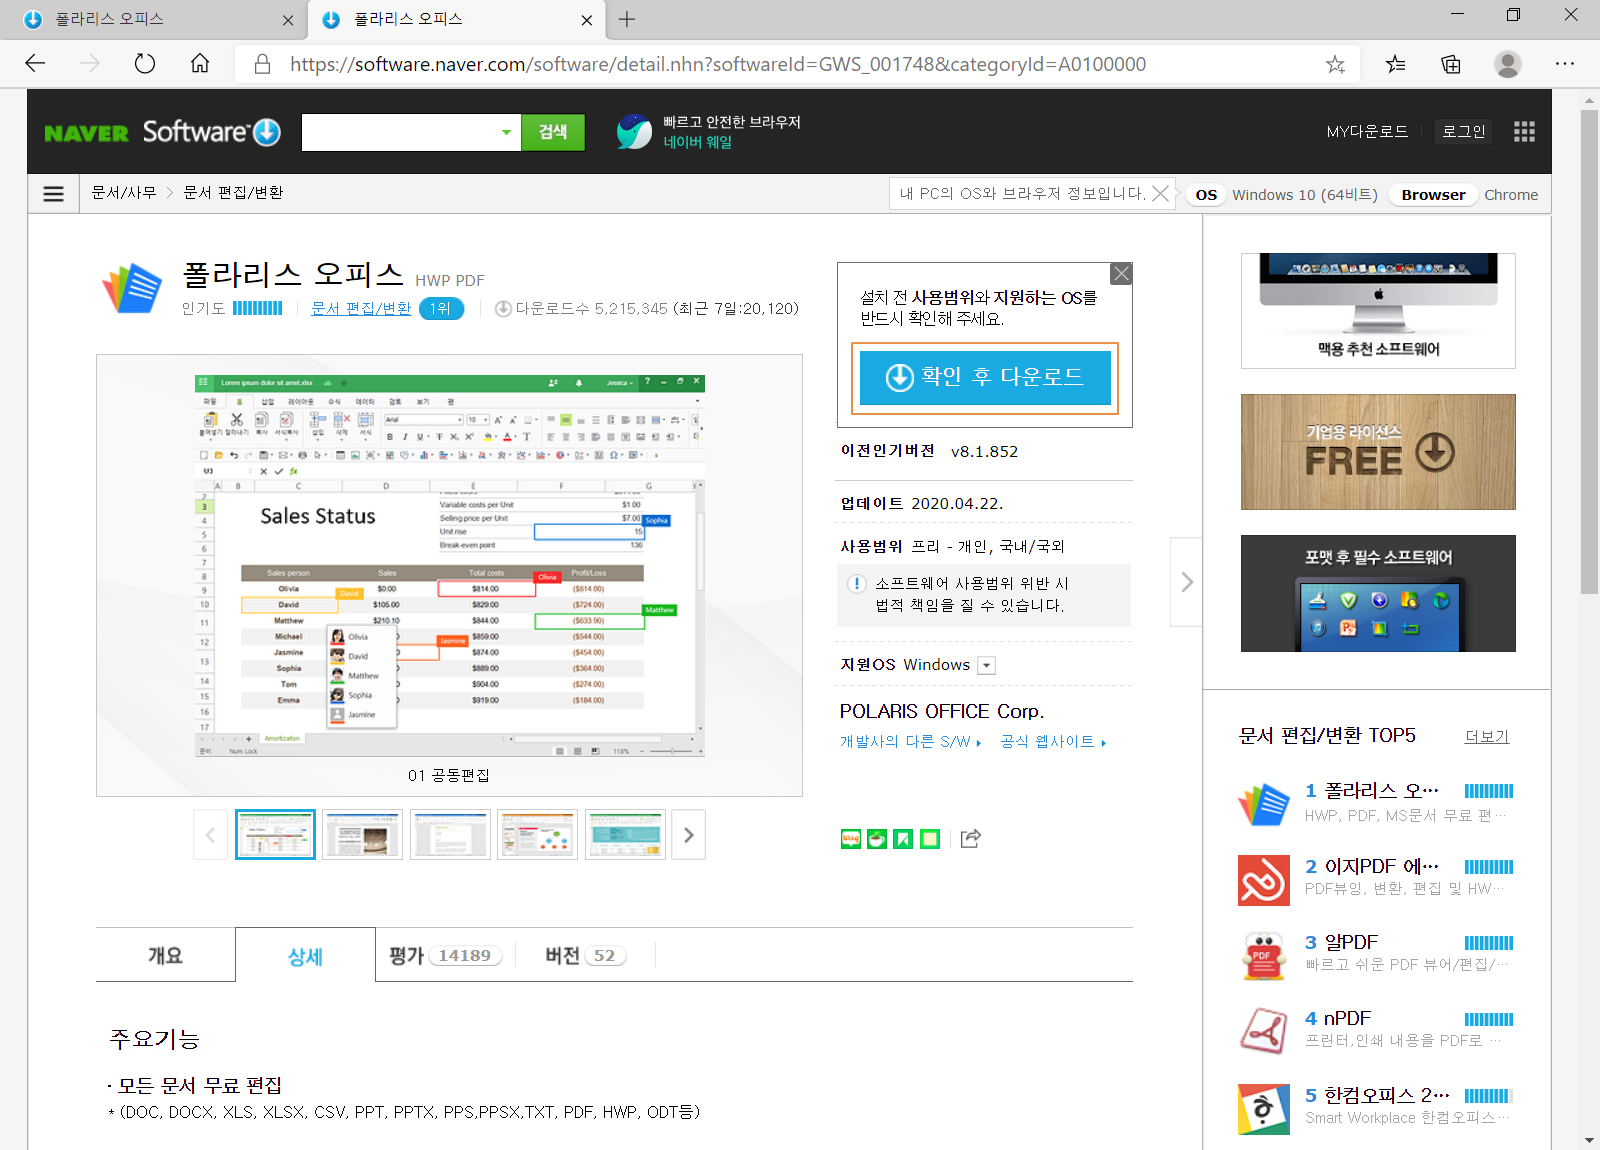The height and width of the screenshot is (1150, 1600).
Task: Open the 평가 14189 tab
Action: (445, 955)
